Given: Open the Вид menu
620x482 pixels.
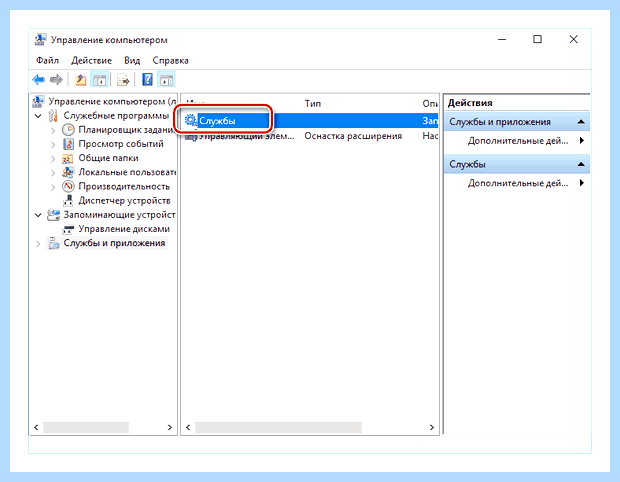Looking at the screenshot, I should [132, 60].
